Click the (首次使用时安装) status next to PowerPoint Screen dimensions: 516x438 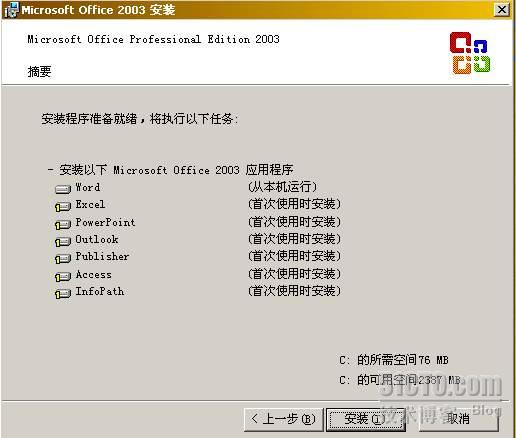coord(294,222)
